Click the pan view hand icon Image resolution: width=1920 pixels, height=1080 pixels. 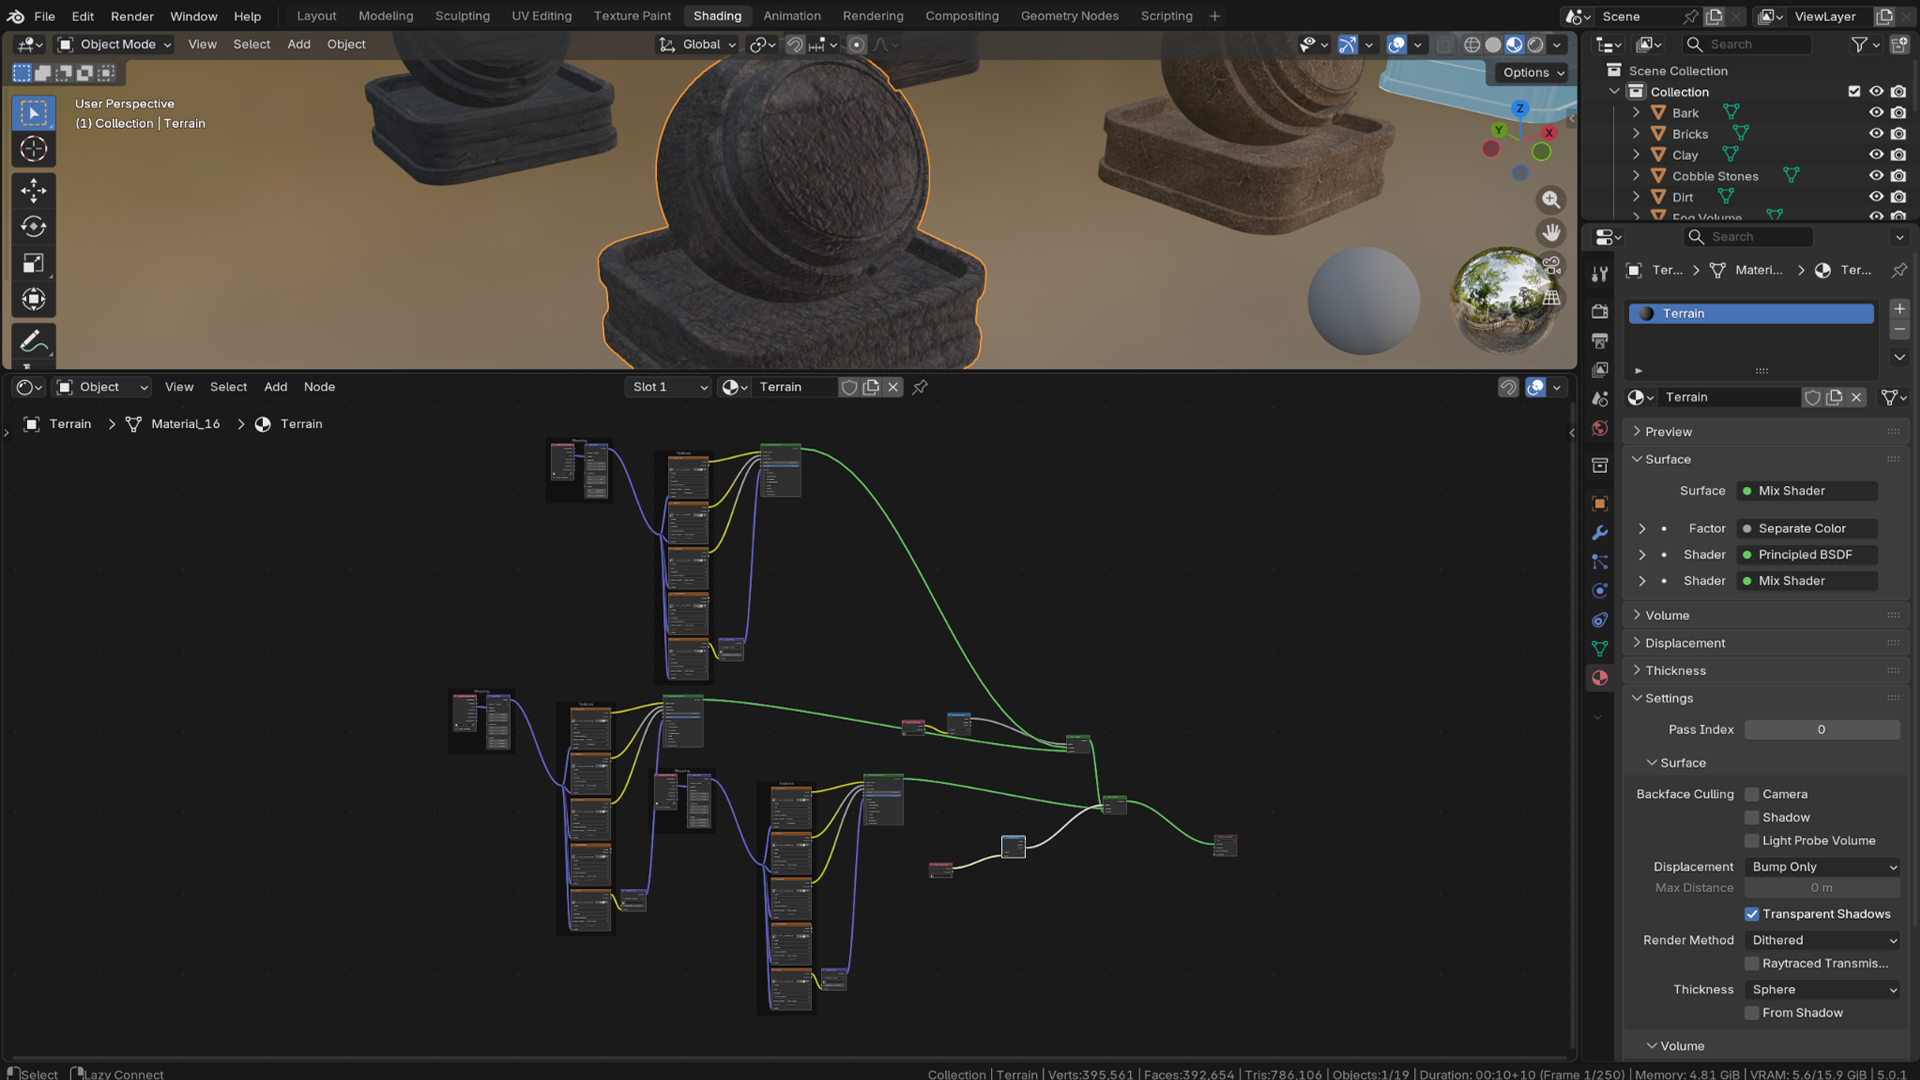point(1551,232)
